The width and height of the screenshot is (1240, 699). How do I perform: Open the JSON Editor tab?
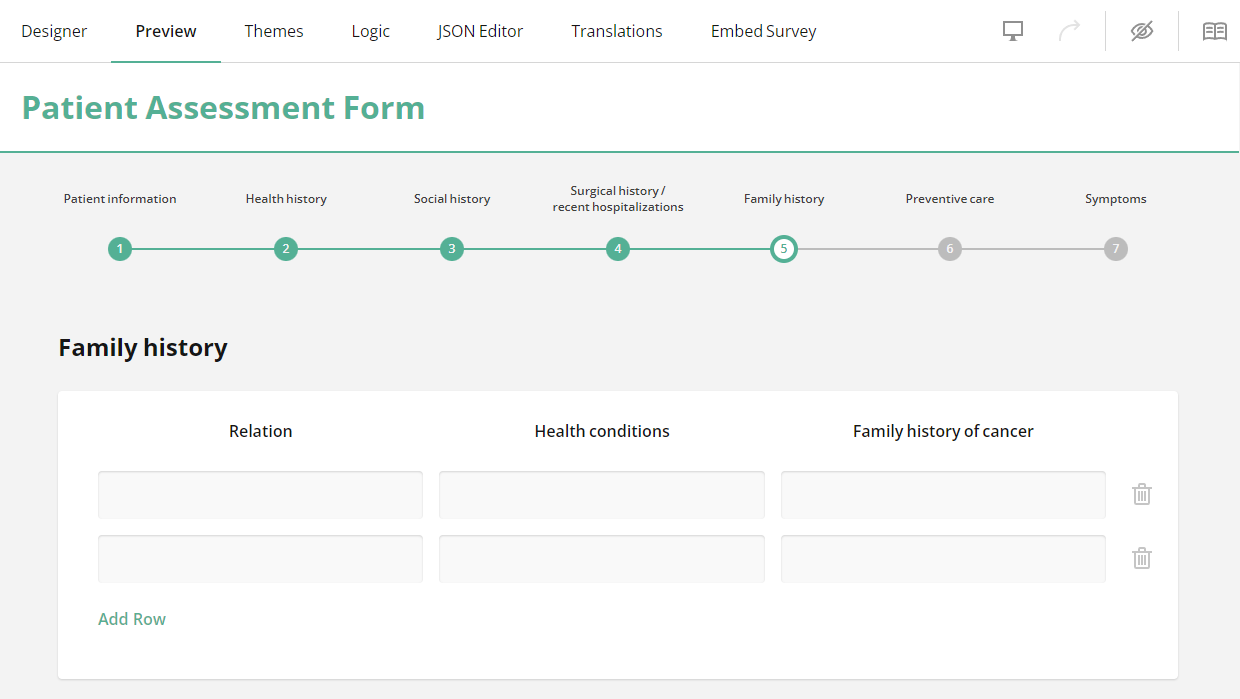[480, 31]
